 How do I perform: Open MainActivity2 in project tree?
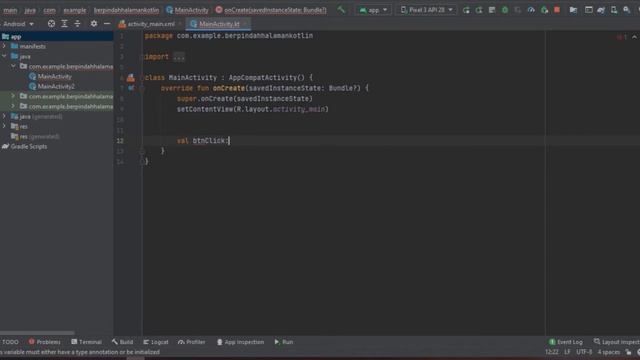point(56,86)
